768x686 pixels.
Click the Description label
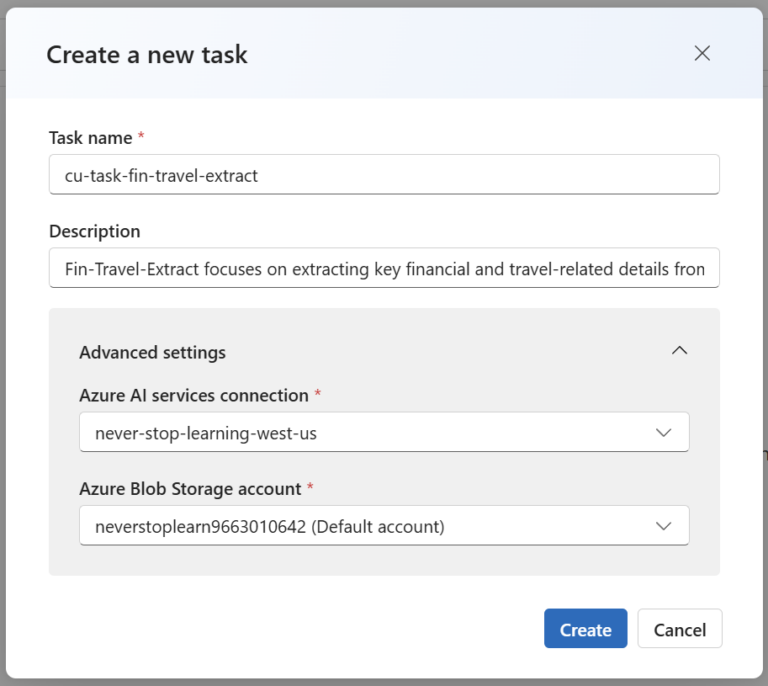click(x=94, y=231)
